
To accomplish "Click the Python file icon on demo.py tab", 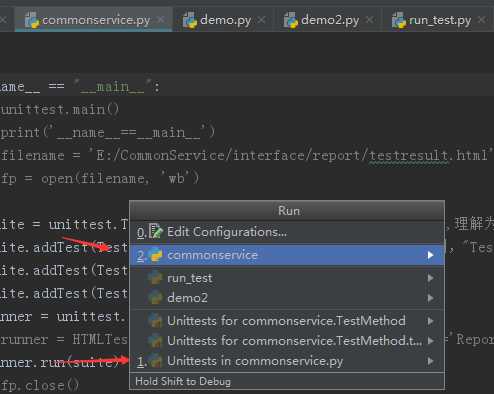I will 190,20.
